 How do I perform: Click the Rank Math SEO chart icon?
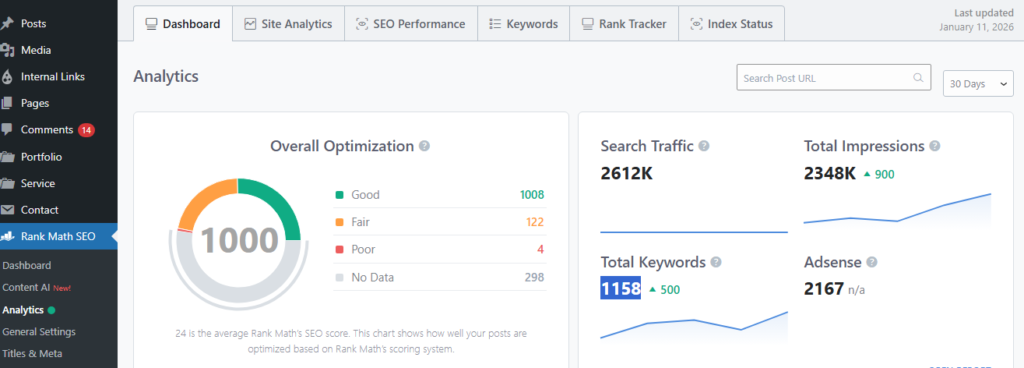coord(7,236)
